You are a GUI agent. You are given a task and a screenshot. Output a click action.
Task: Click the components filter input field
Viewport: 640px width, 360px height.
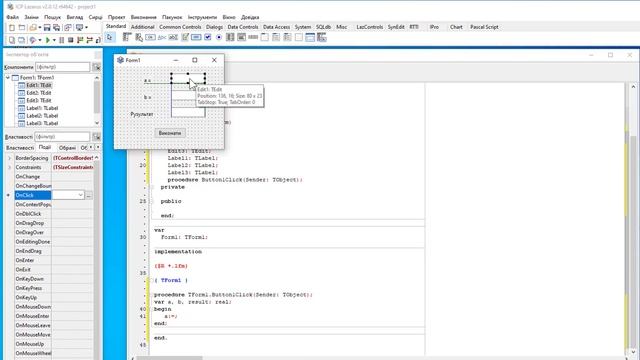(x=62, y=67)
